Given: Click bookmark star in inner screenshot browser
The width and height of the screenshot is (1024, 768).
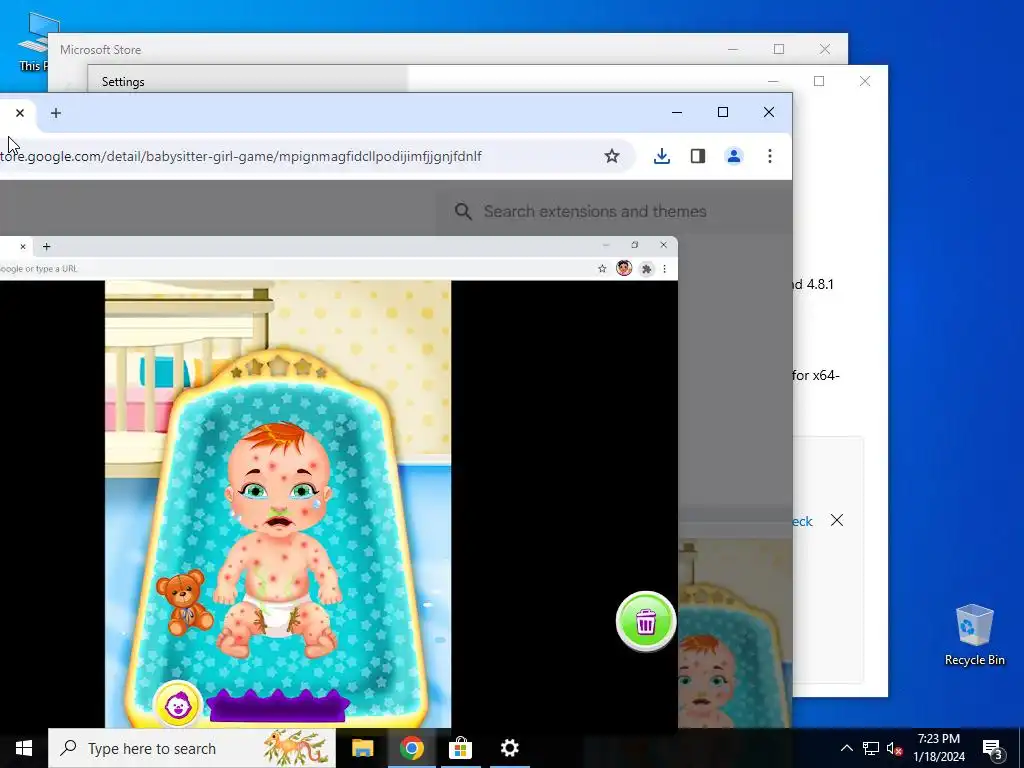Looking at the screenshot, I should (x=602, y=268).
